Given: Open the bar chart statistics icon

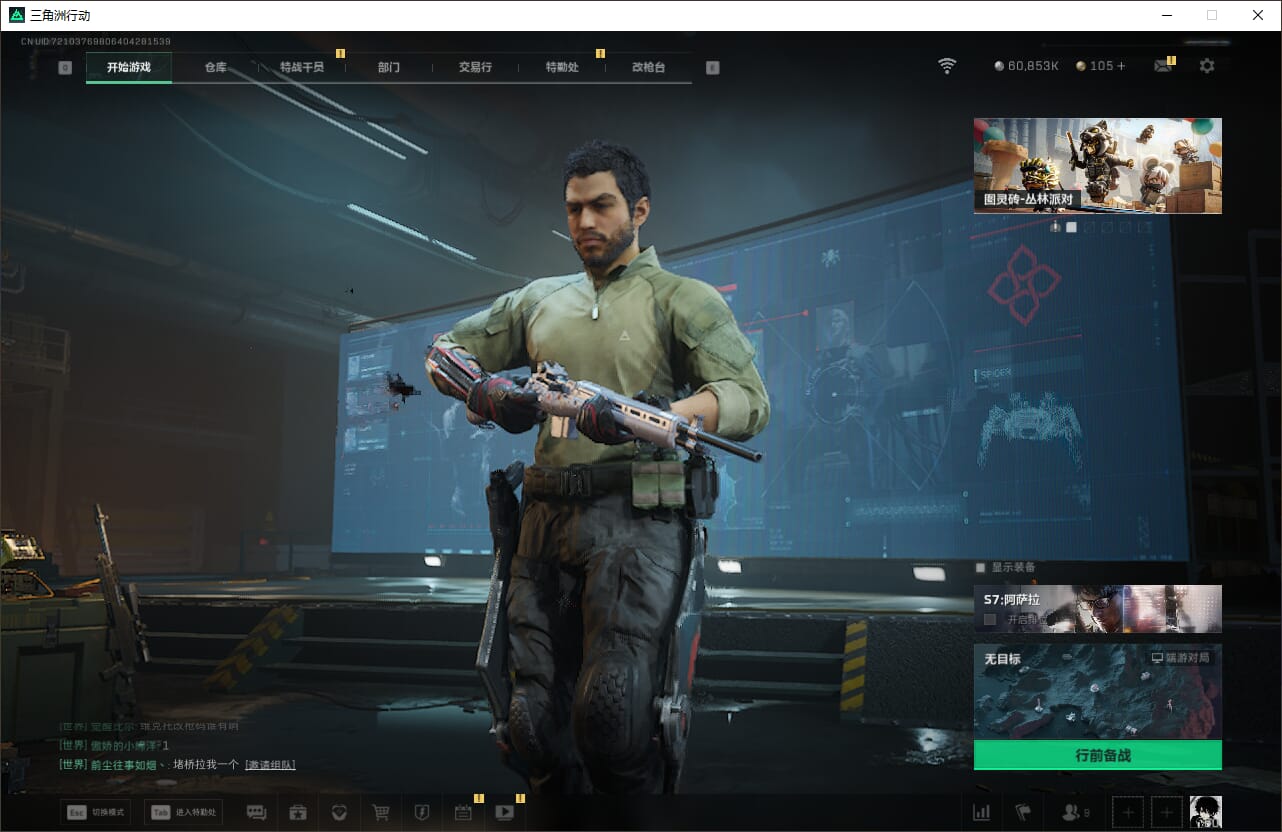Looking at the screenshot, I should coord(982,813).
